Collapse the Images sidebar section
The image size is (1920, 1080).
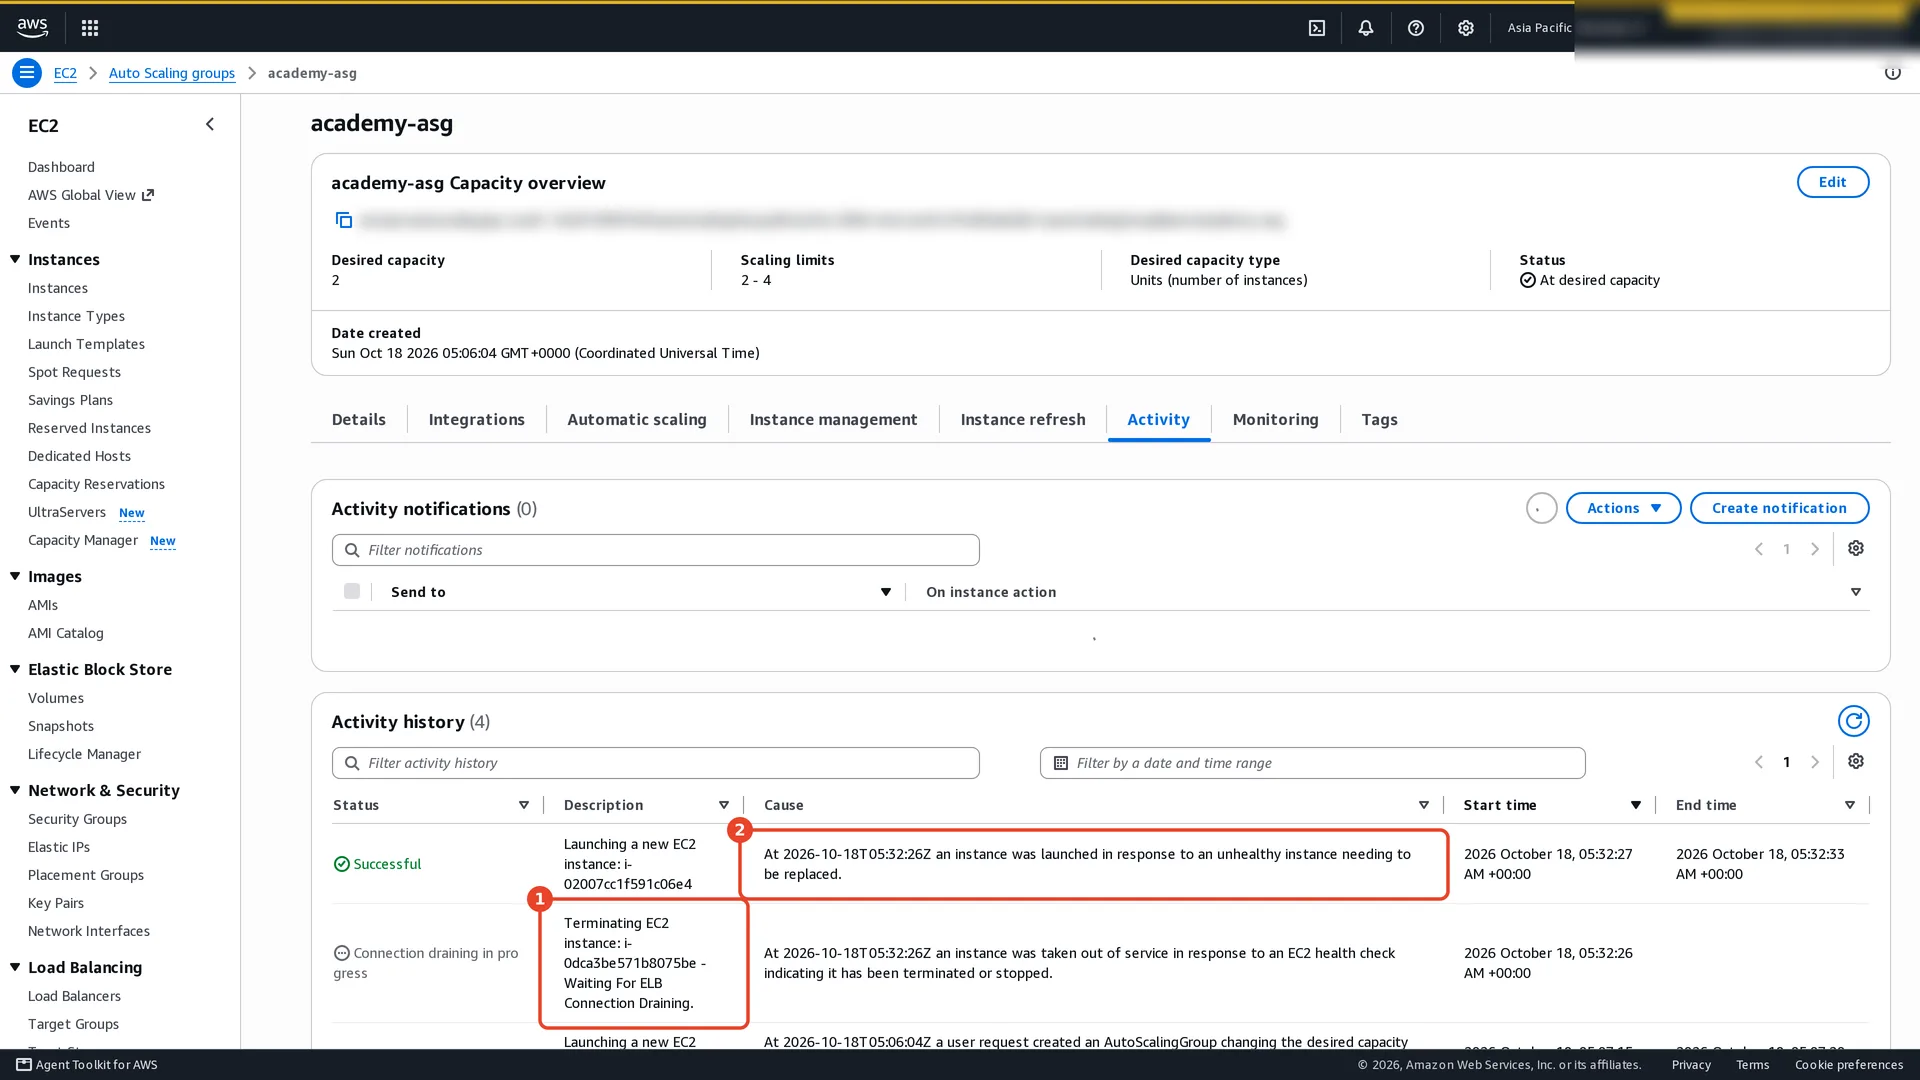point(15,576)
